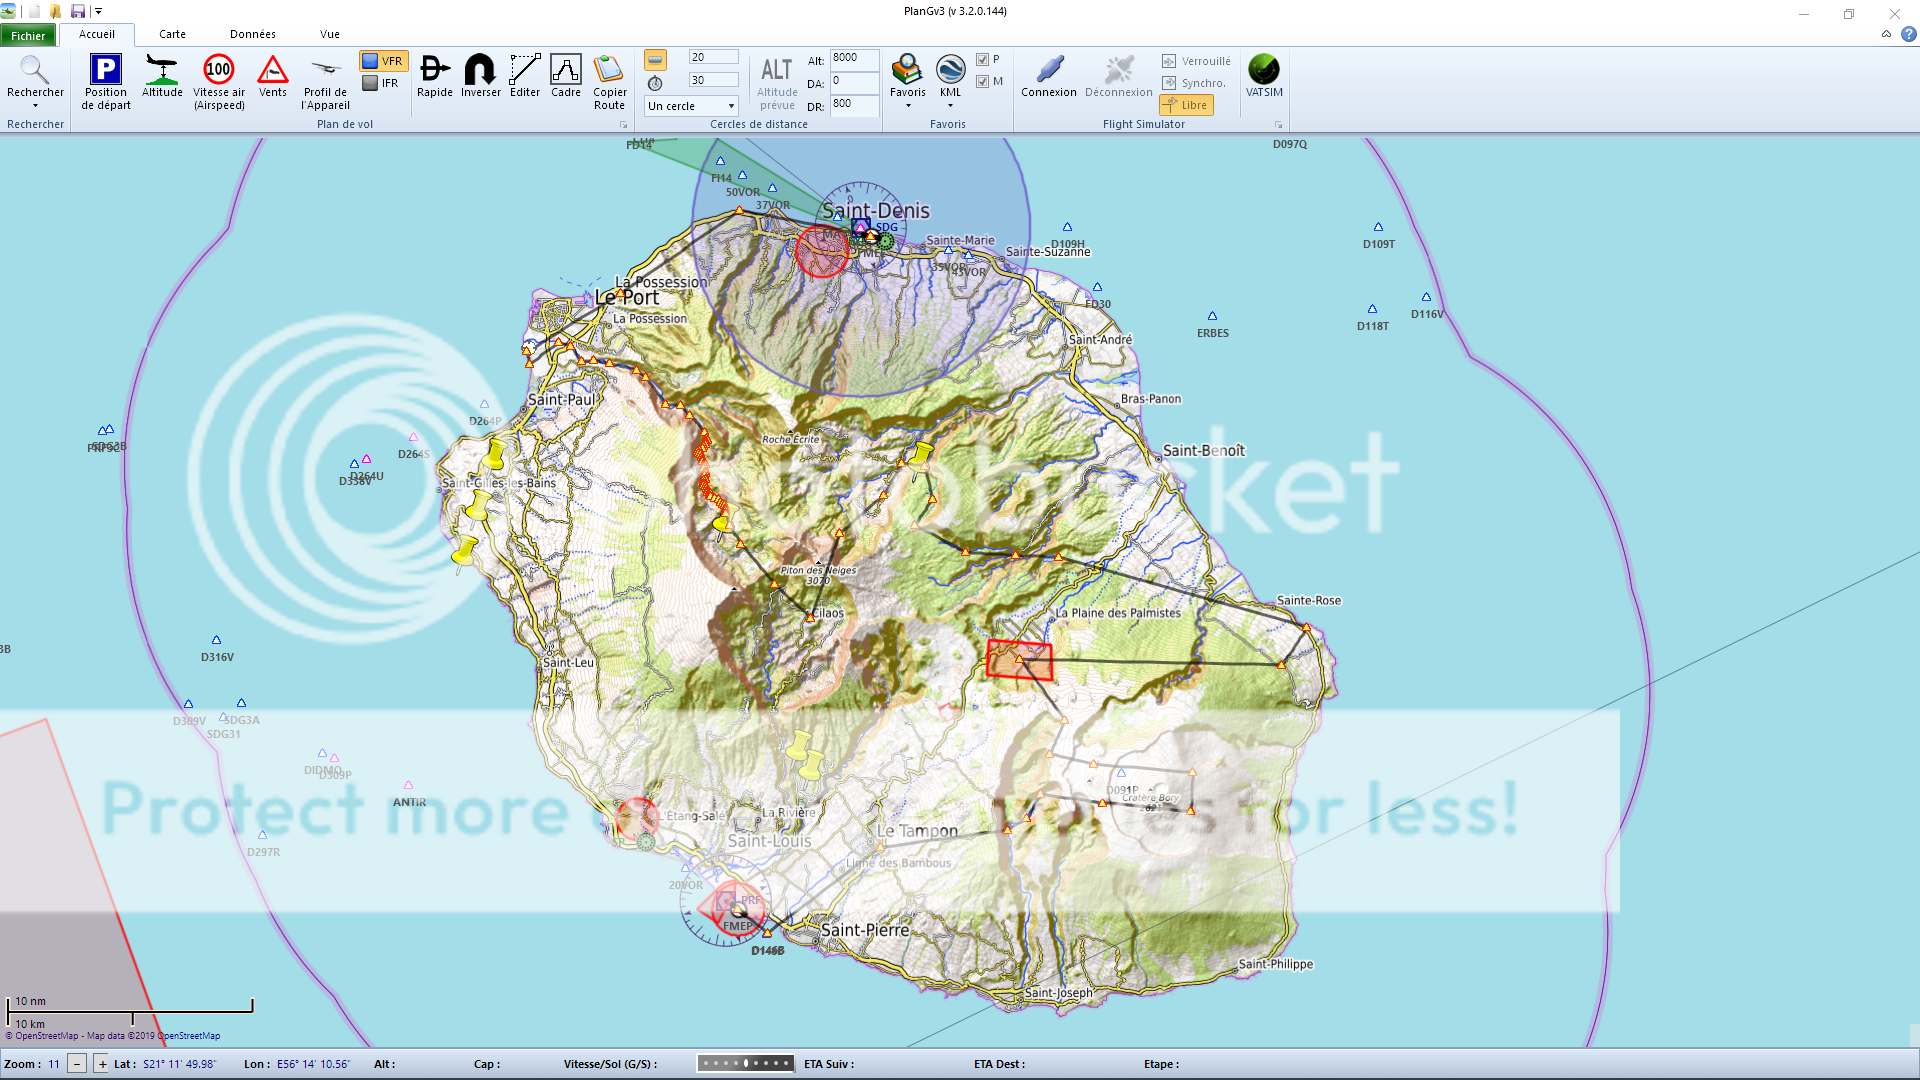Click the first circle distance field (20)
Image resolution: width=1920 pixels, height=1080 pixels.
[714, 58]
